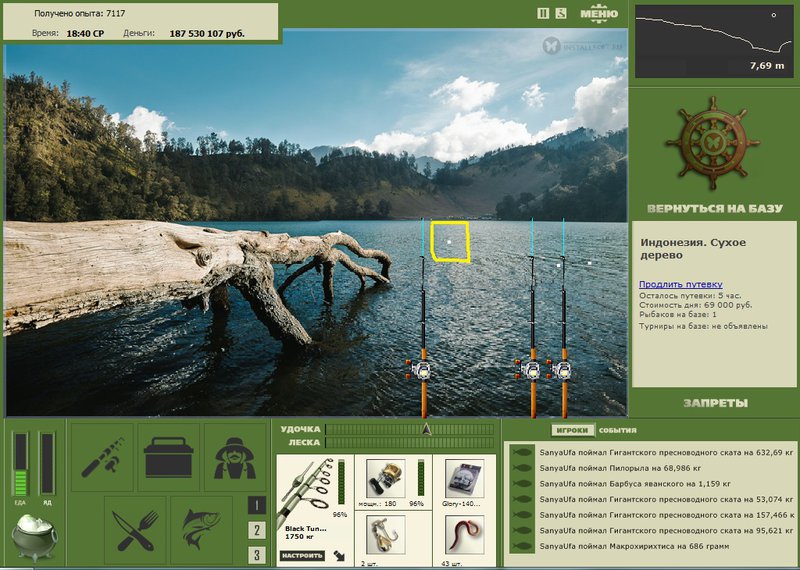Viewport: 800px width, 570px height.
Task: Open the МЕНЮ menu
Action: click(599, 14)
